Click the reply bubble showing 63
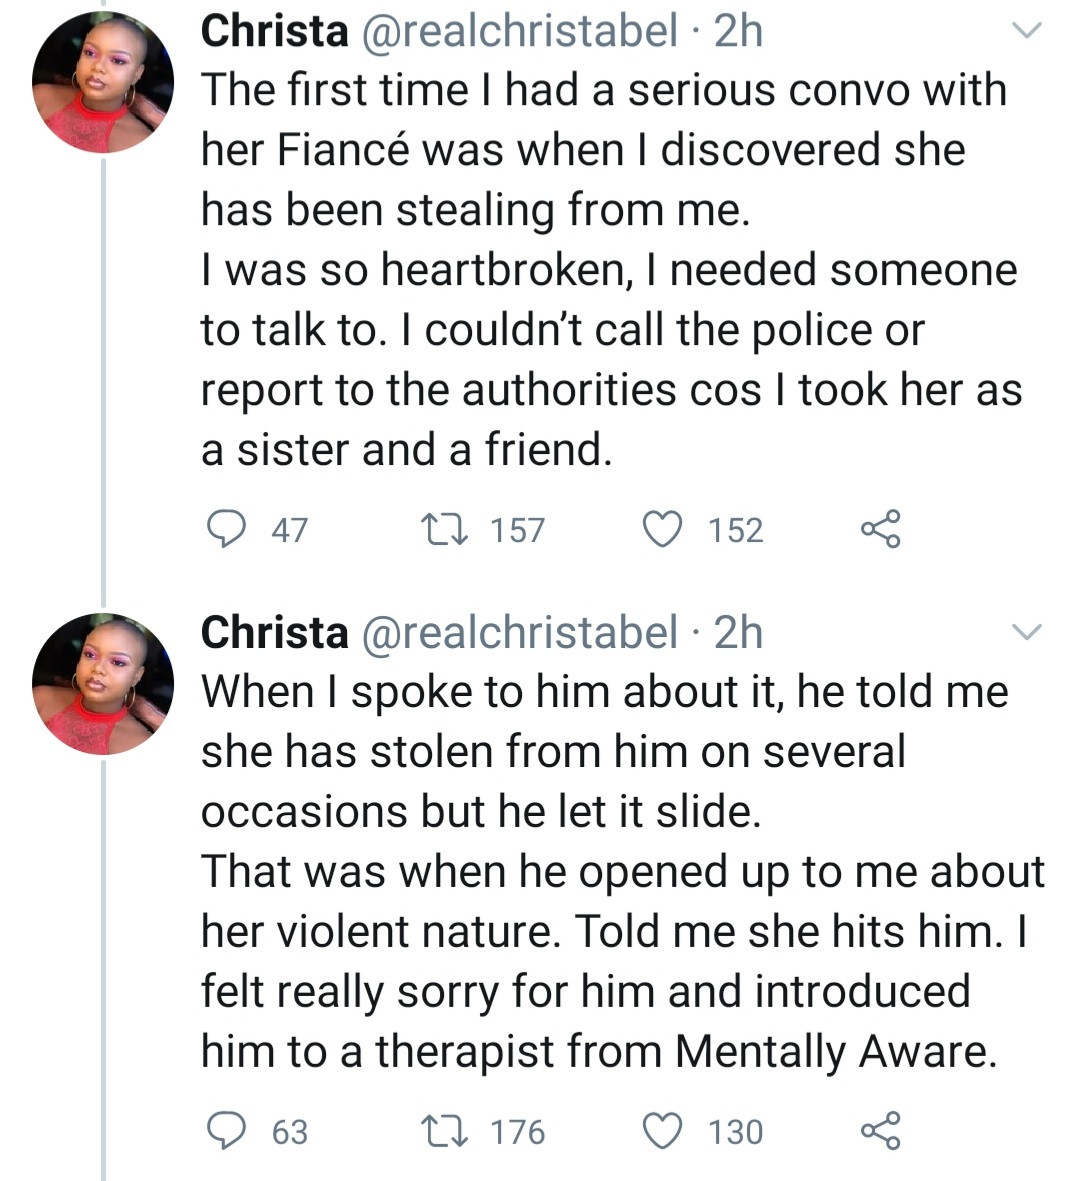This screenshot has width=1080, height=1181. (227, 1131)
